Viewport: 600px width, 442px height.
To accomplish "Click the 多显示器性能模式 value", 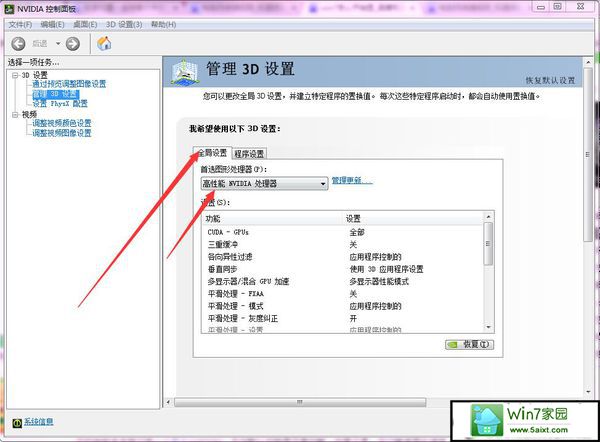I will point(379,281).
